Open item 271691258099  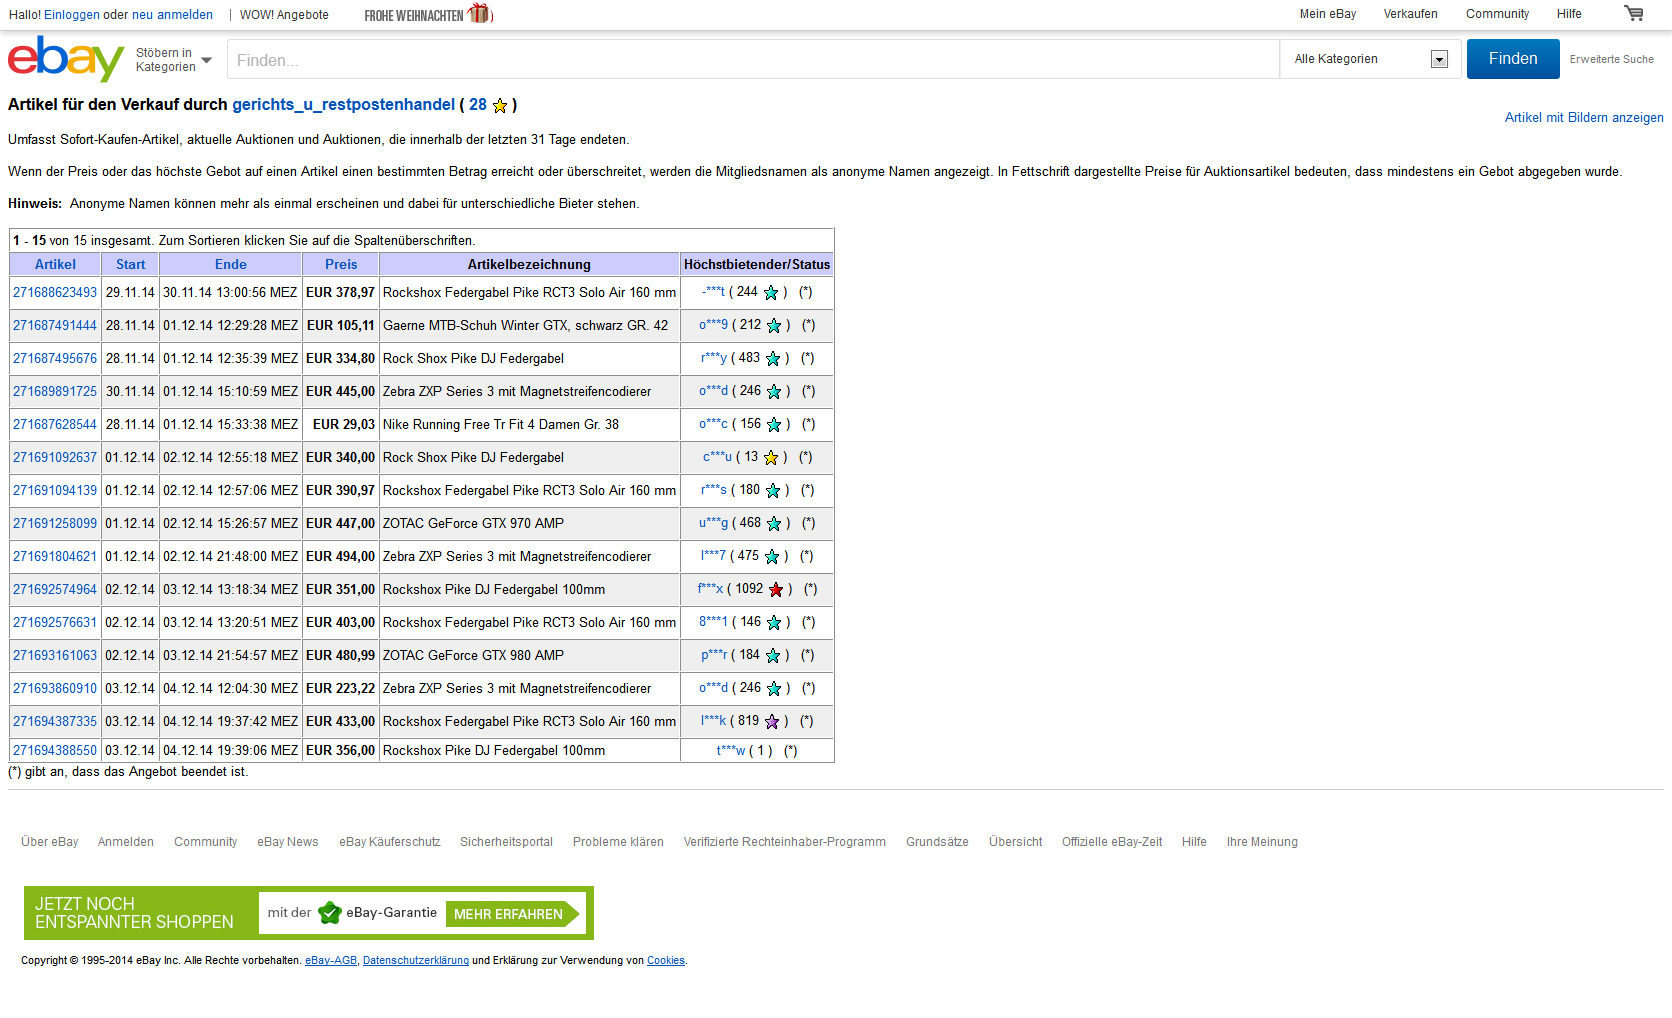(55, 523)
